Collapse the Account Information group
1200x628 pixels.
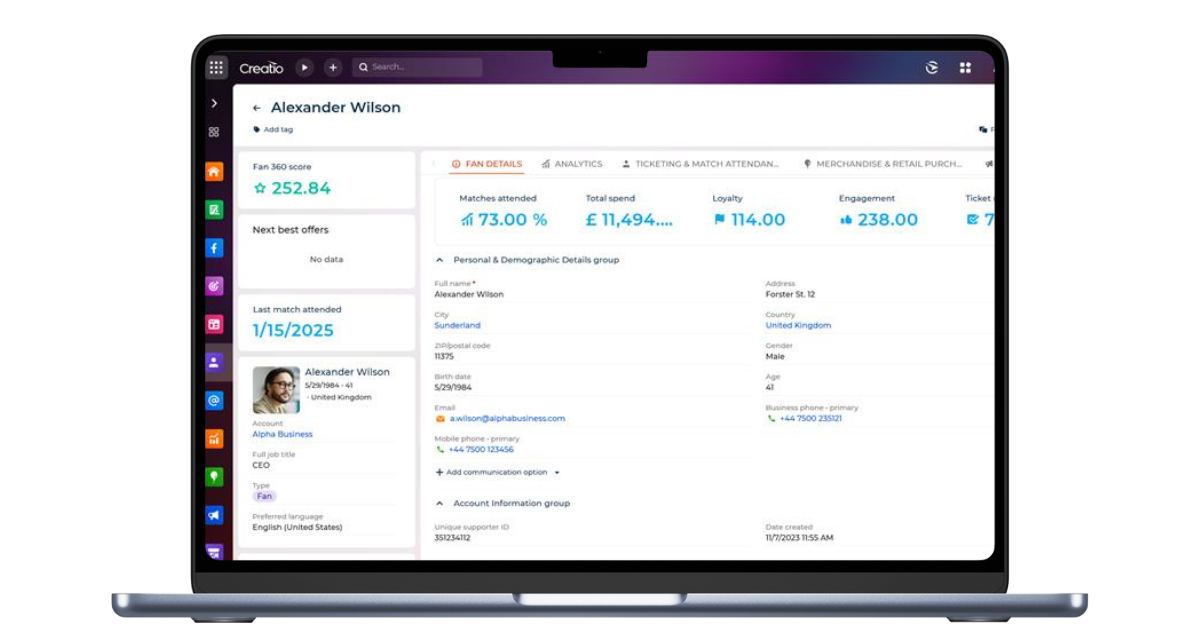[x=438, y=503]
